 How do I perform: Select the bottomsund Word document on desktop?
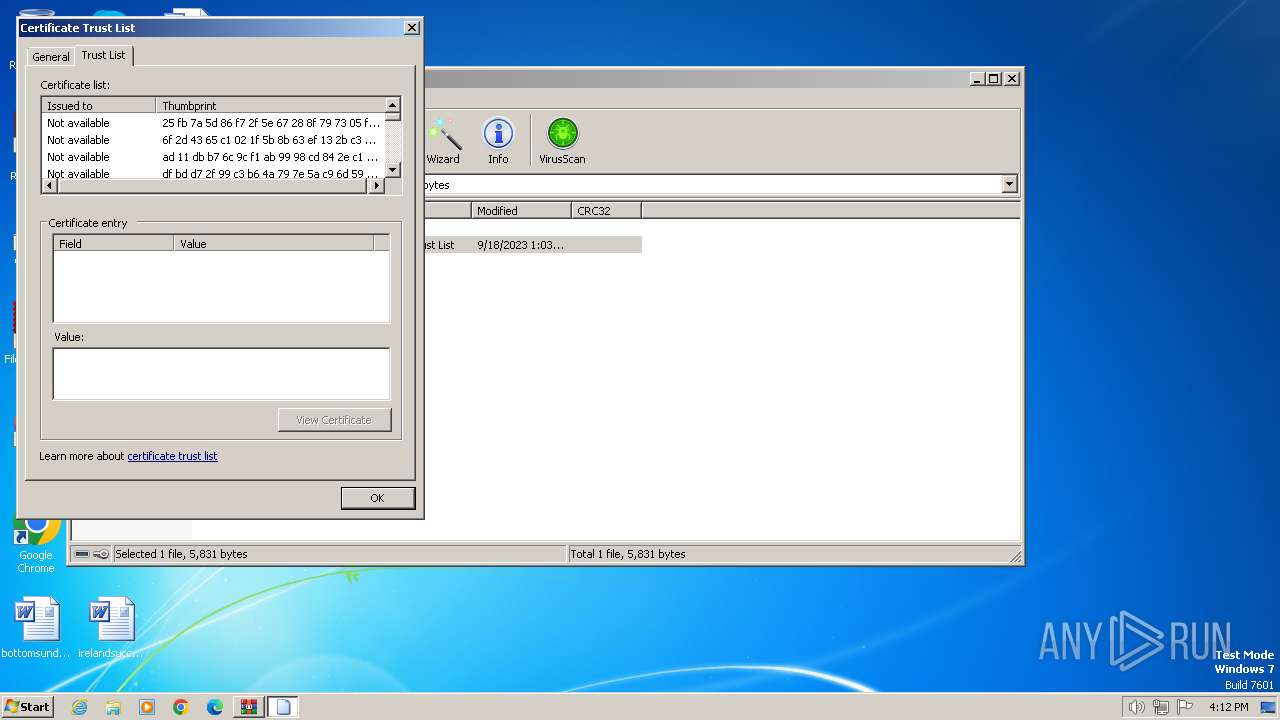click(36, 628)
